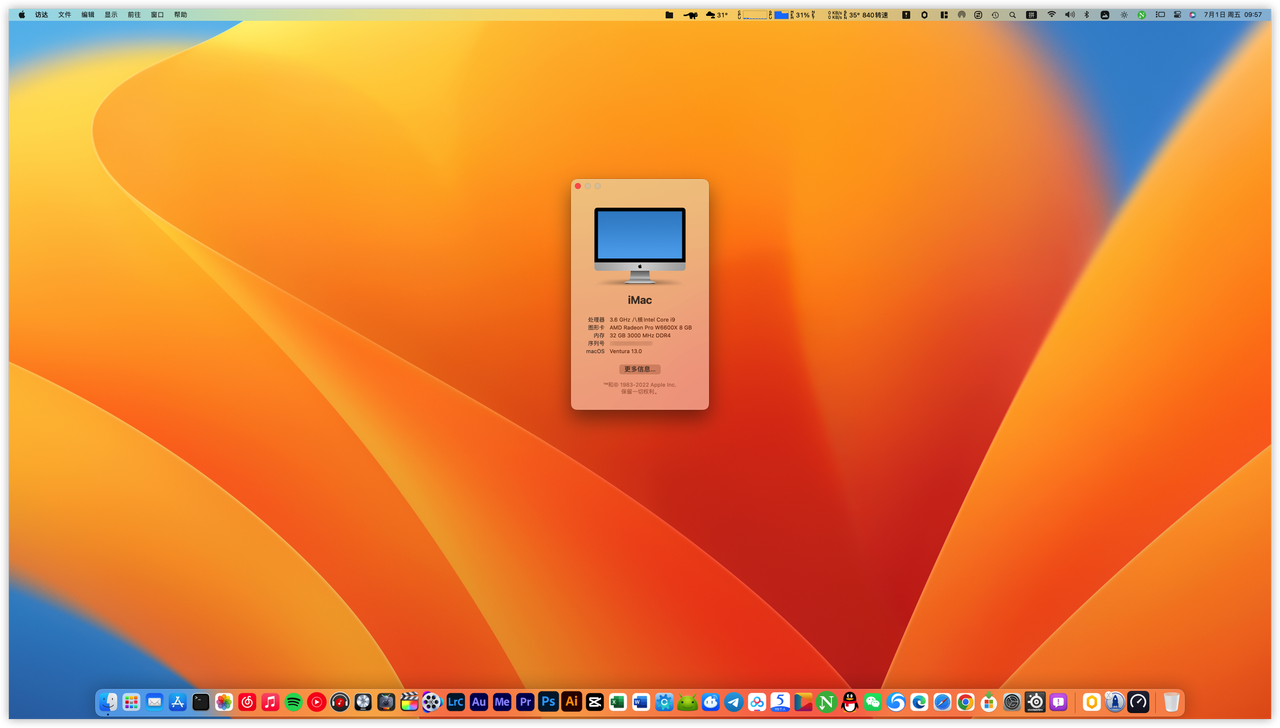Click the folder icon in menu bar
Image resolution: width=1280 pixels, height=728 pixels.
(669, 15)
